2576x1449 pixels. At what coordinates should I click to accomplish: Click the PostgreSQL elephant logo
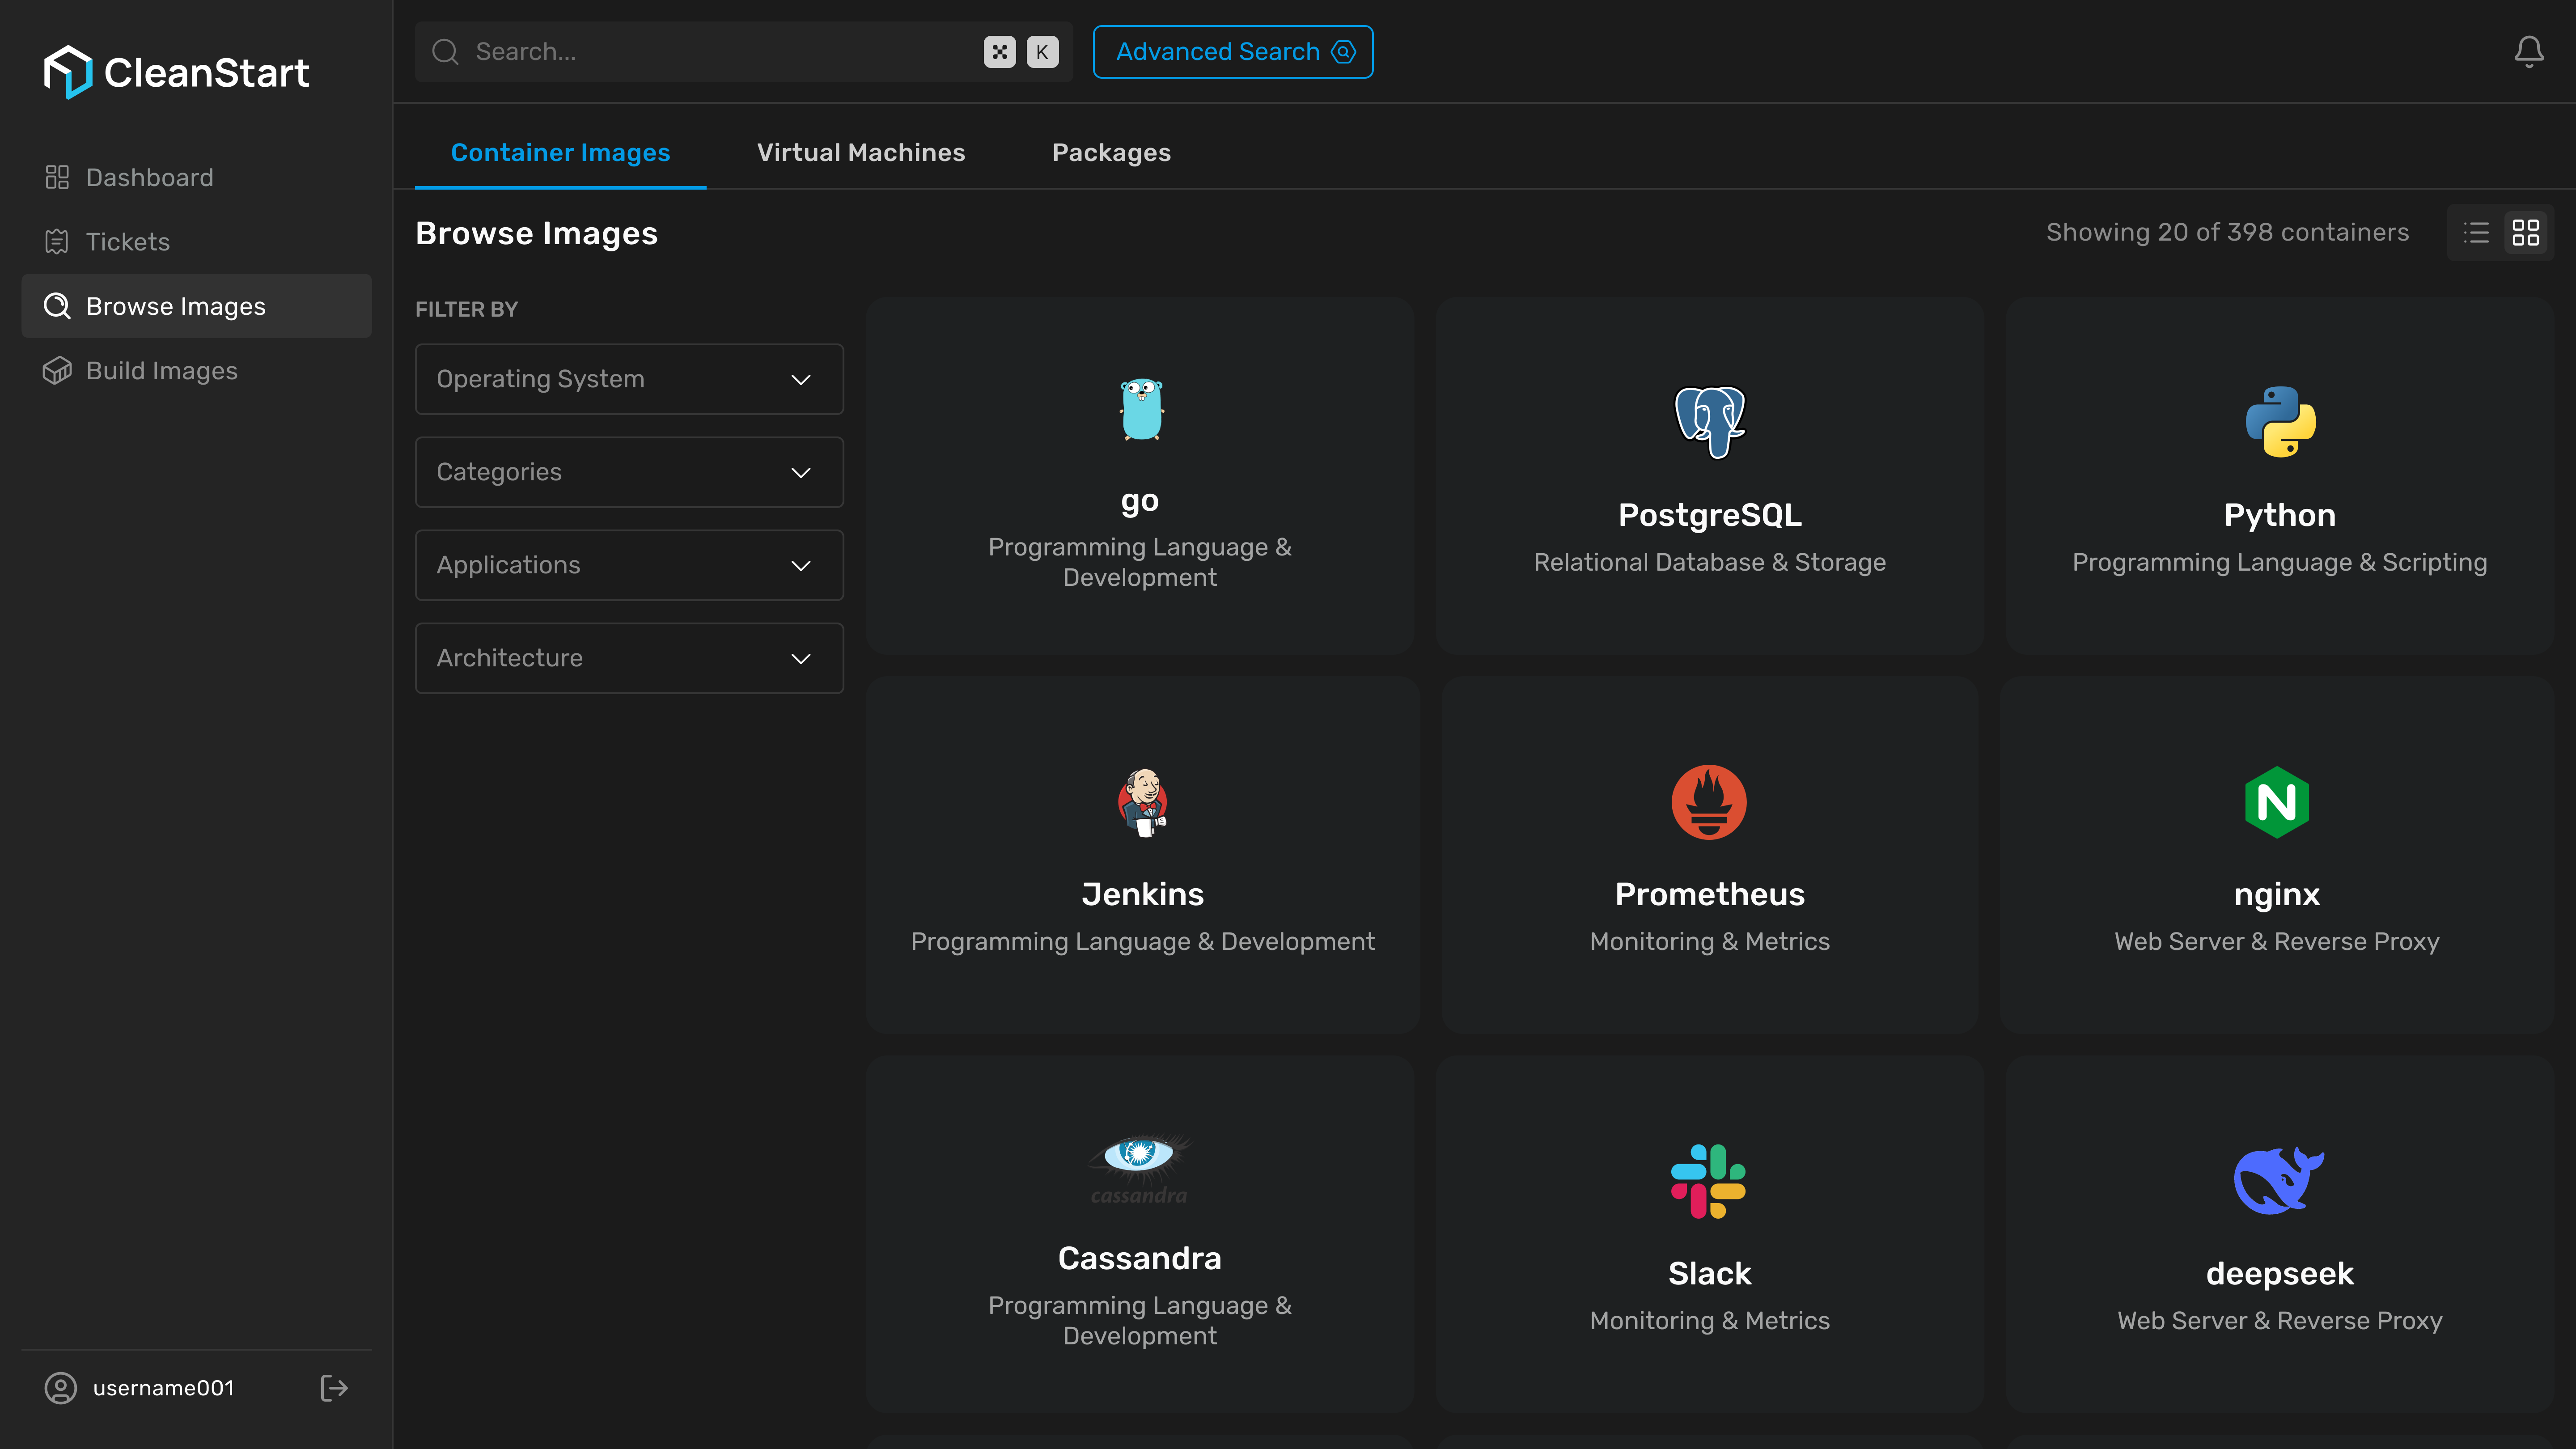pos(1710,422)
